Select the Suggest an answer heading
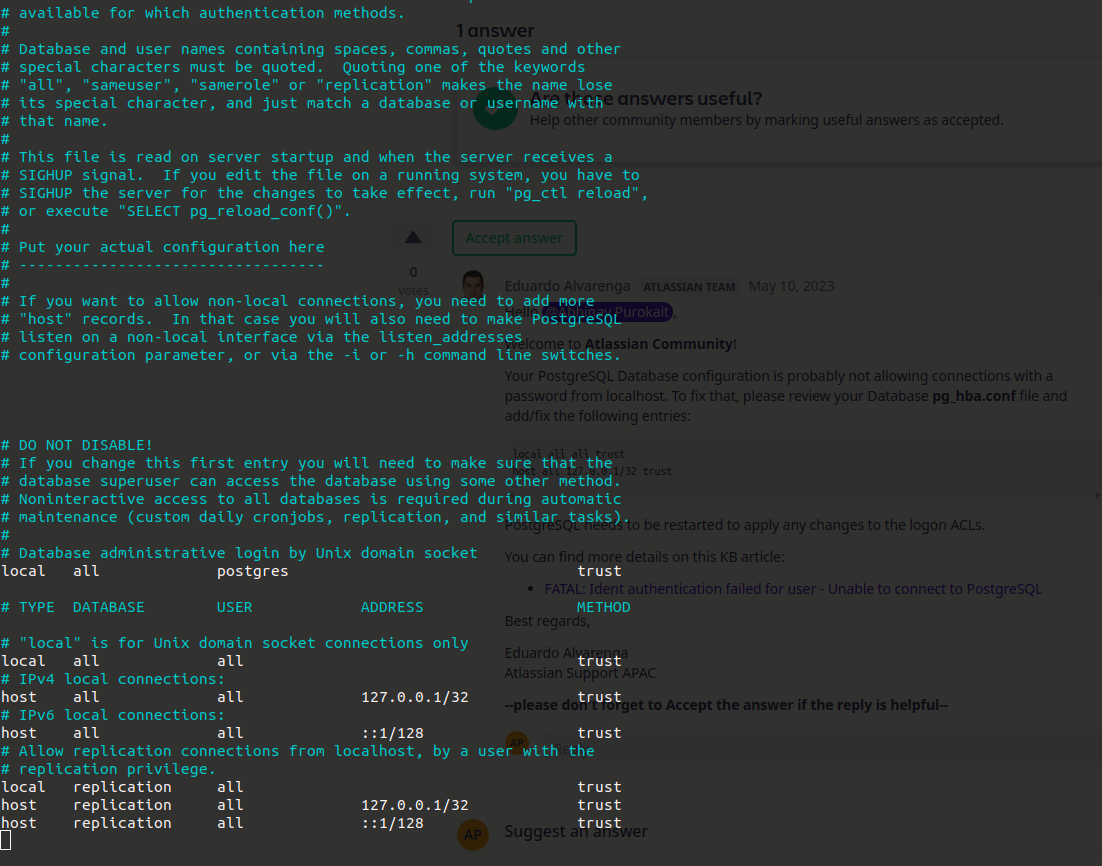The height and width of the screenshot is (866, 1102). click(576, 831)
